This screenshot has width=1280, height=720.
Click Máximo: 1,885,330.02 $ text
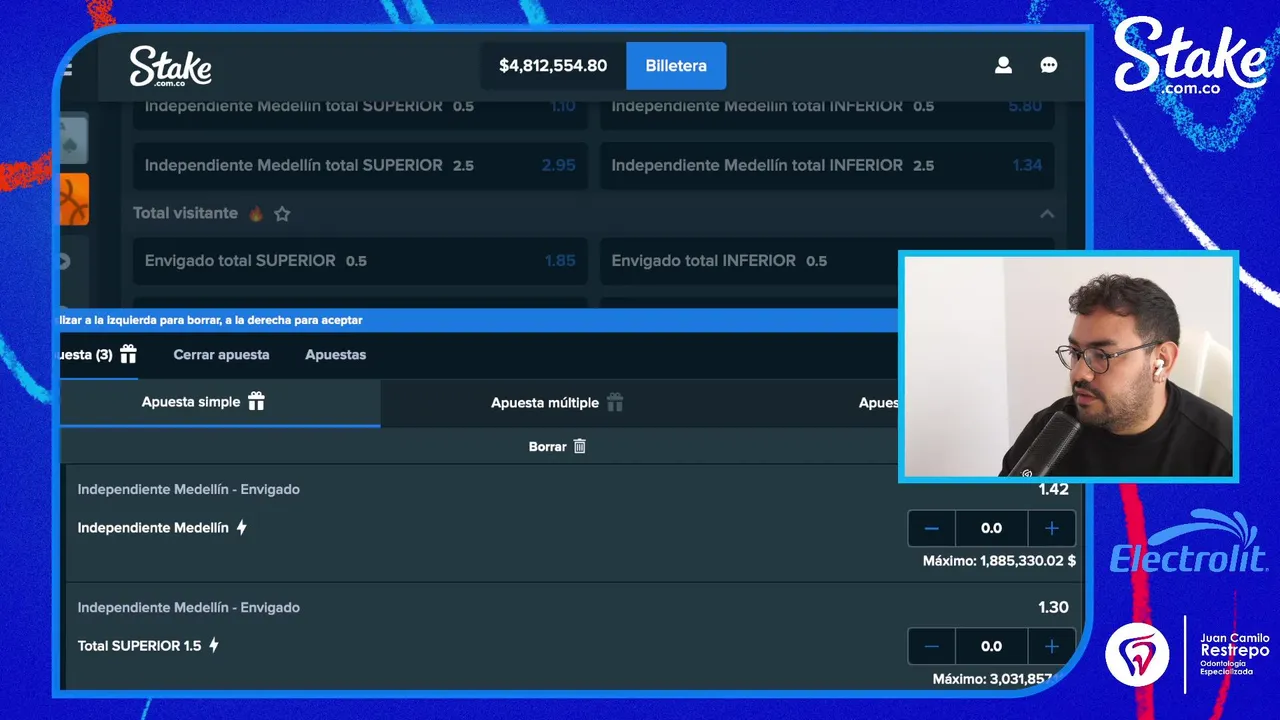(x=999, y=561)
